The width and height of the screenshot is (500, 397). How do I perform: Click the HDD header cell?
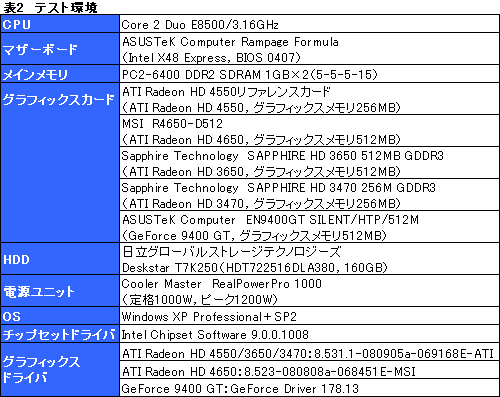pyautogui.click(x=60, y=259)
